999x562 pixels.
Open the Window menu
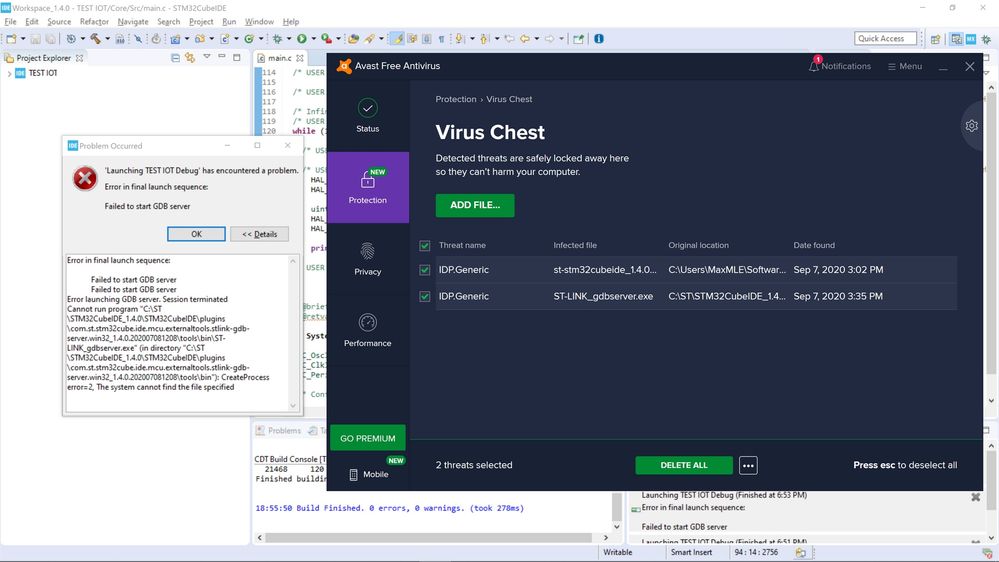tap(259, 22)
